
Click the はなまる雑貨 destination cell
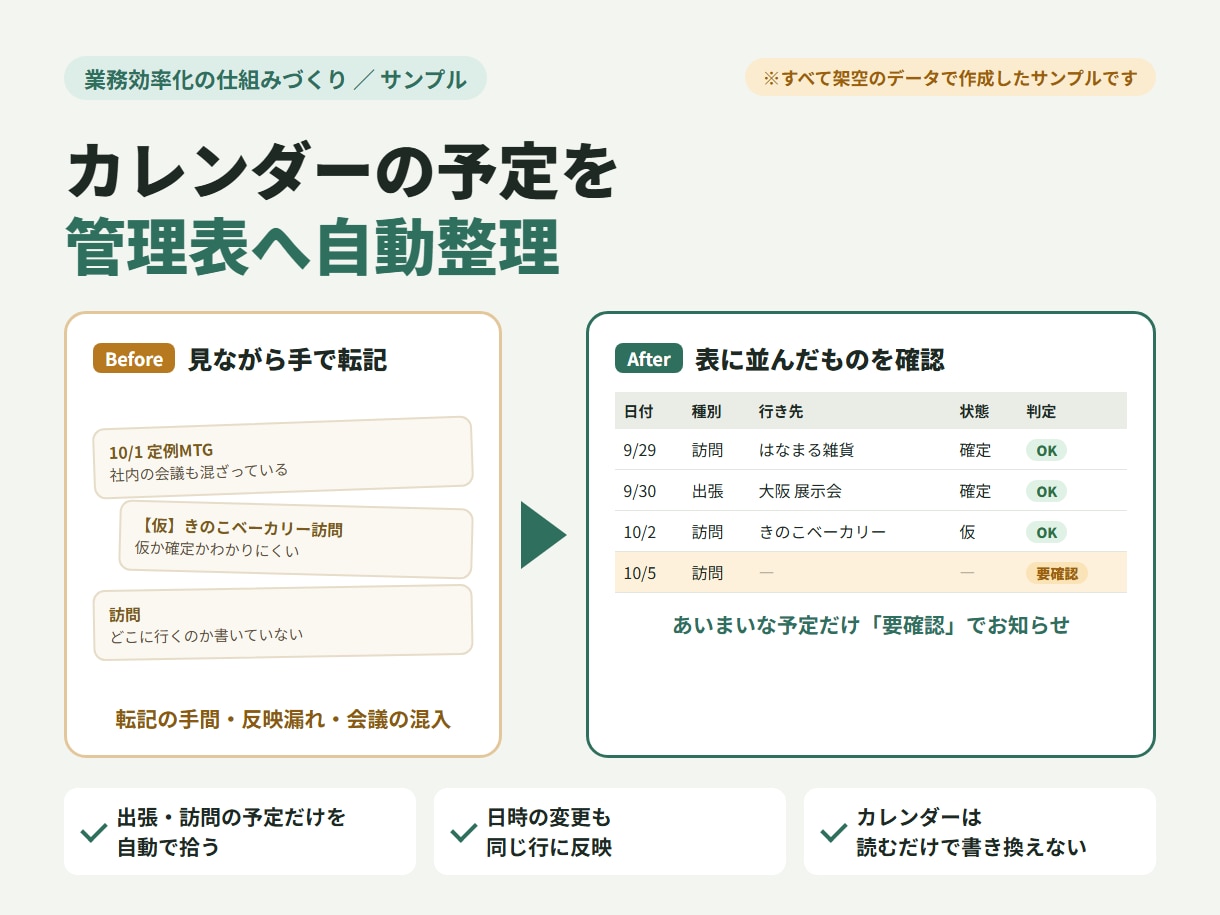tap(806, 450)
